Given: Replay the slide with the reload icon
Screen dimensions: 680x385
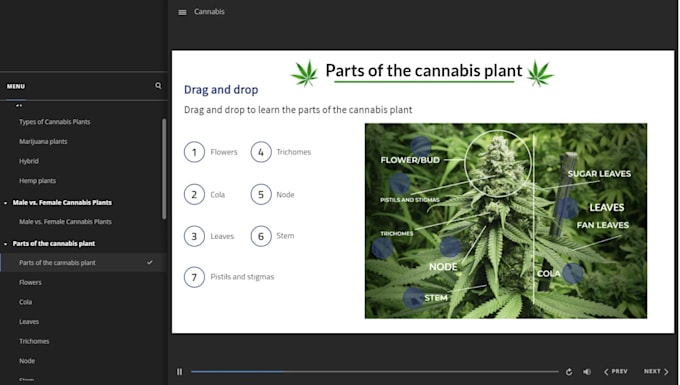Looking at the screenshot, I should click(569, 372).
